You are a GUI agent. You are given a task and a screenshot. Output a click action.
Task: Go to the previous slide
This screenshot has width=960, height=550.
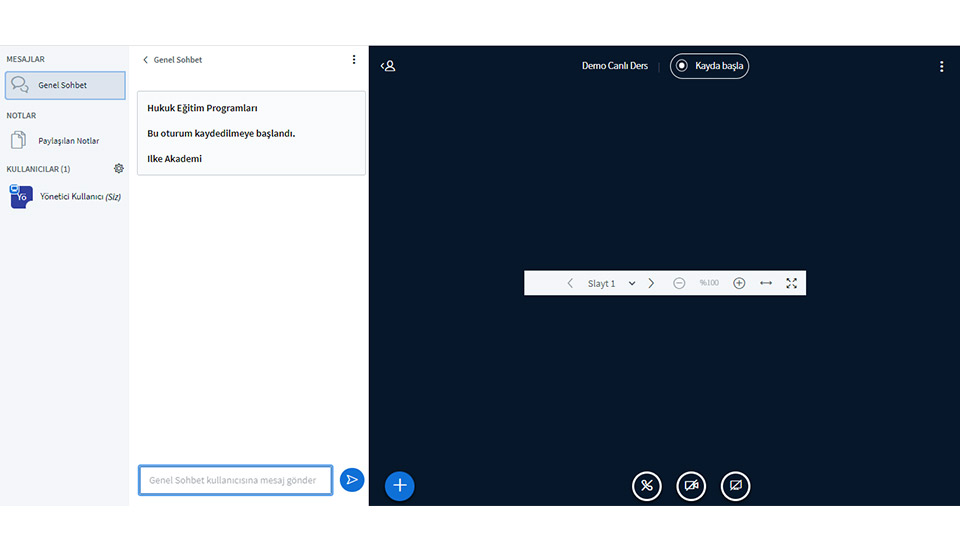(x=570, y=283)
